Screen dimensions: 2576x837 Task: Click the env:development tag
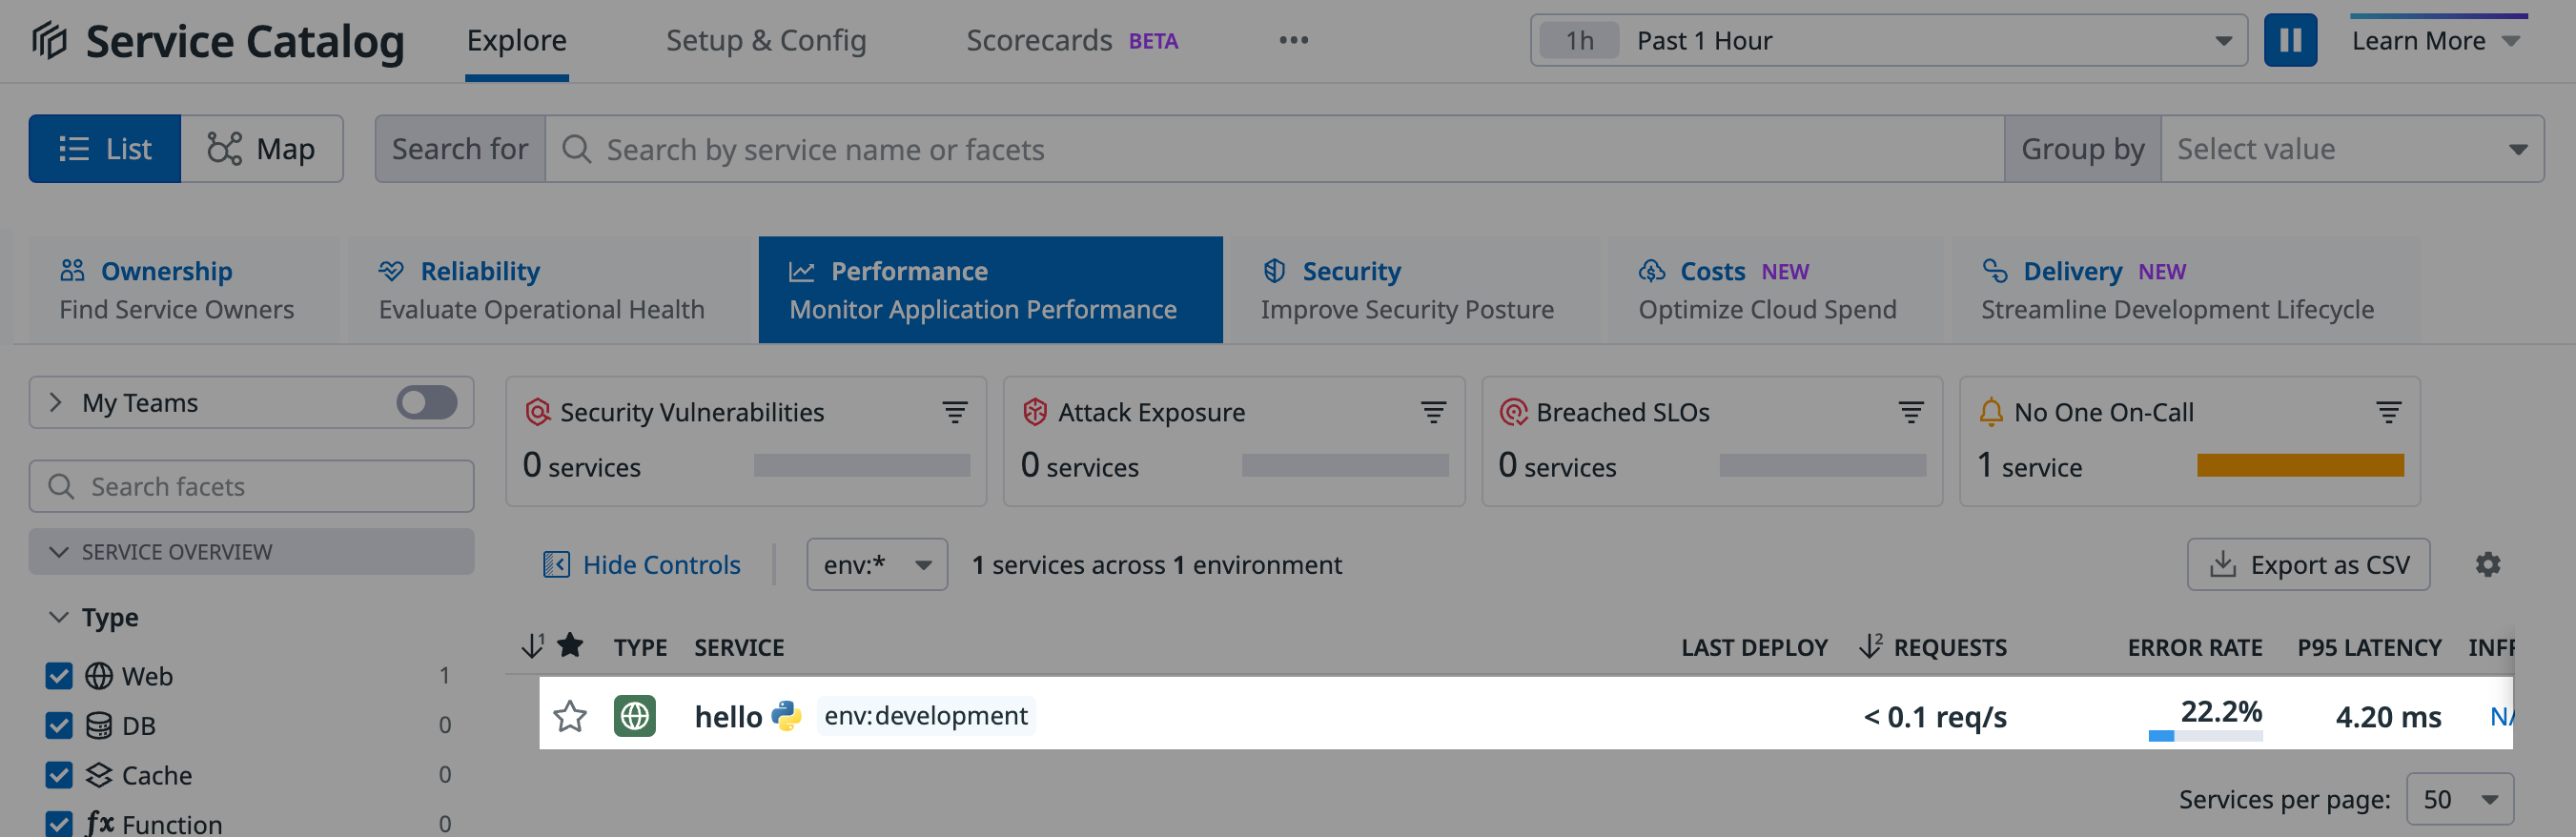point(925,715)
